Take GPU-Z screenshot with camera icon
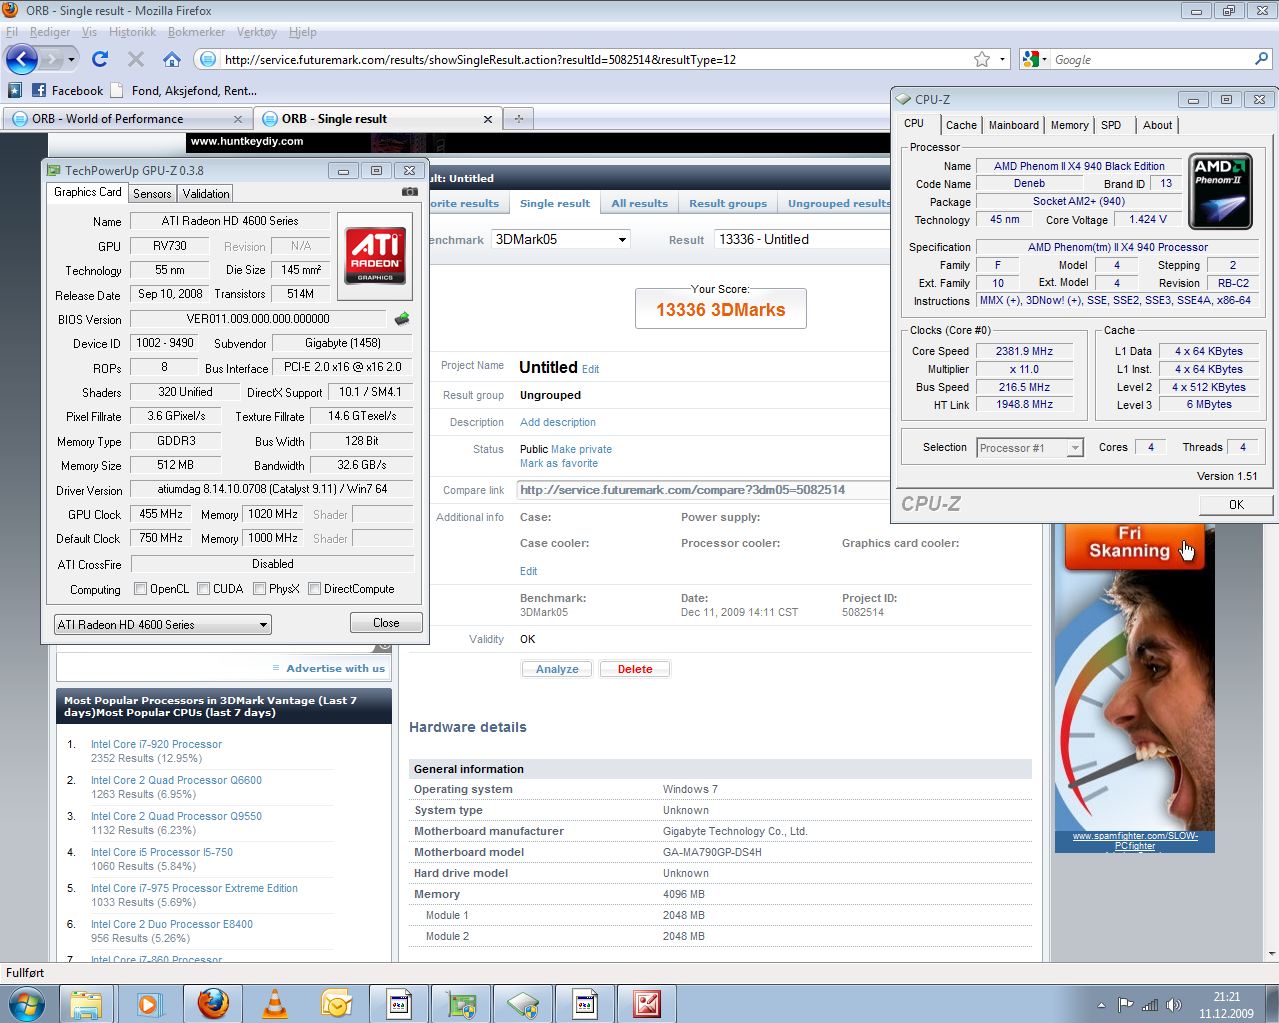 410,192
